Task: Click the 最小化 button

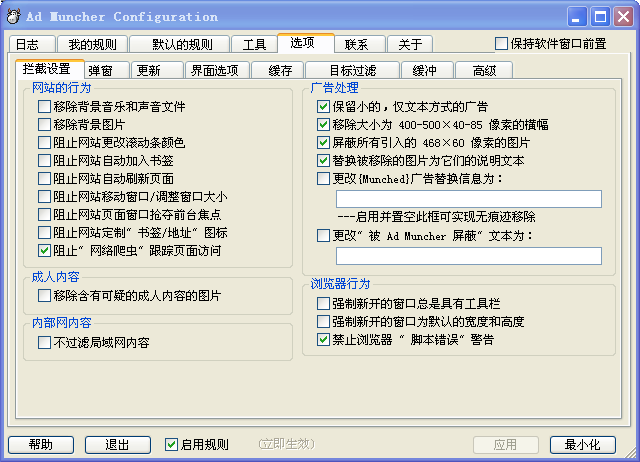Action: [x=582, y=445]
